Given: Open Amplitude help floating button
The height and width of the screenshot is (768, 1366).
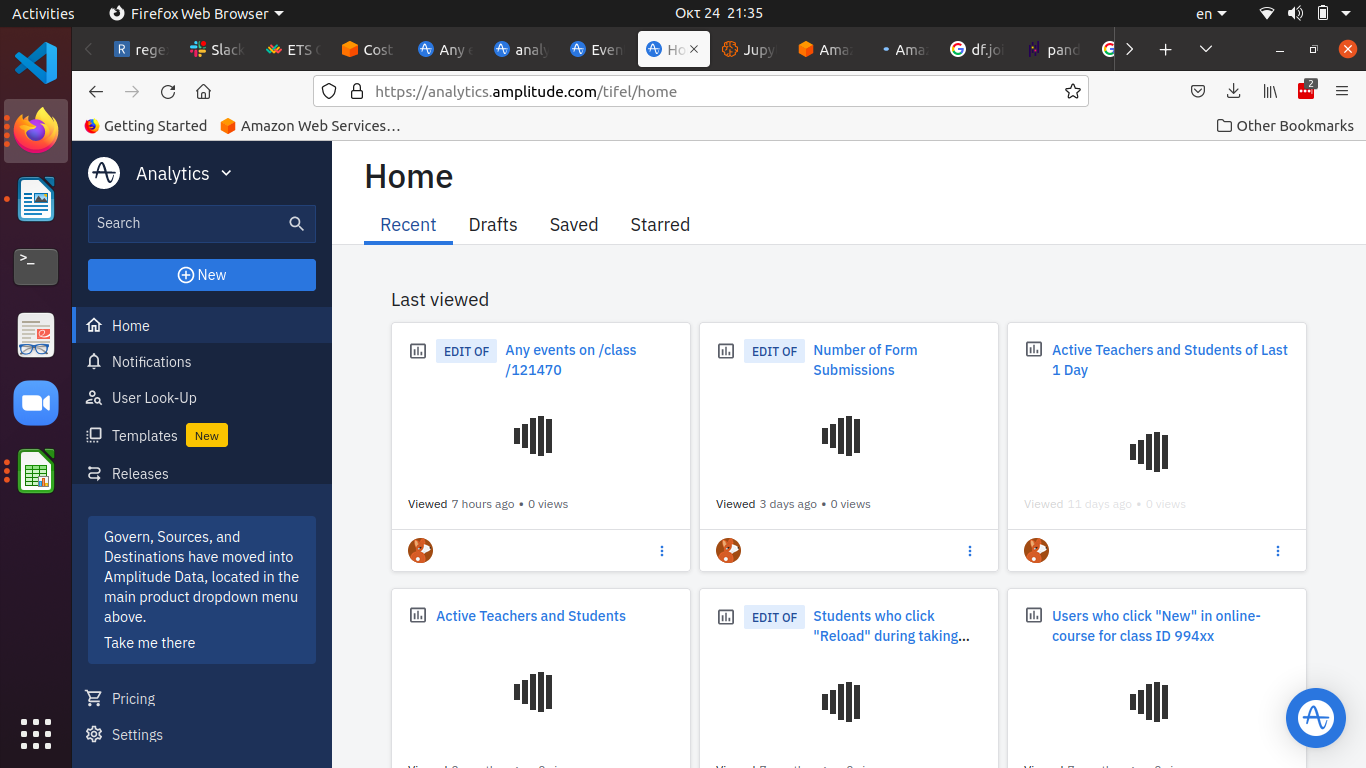Looking at the screenshot, I should [x=1315, y=717].
